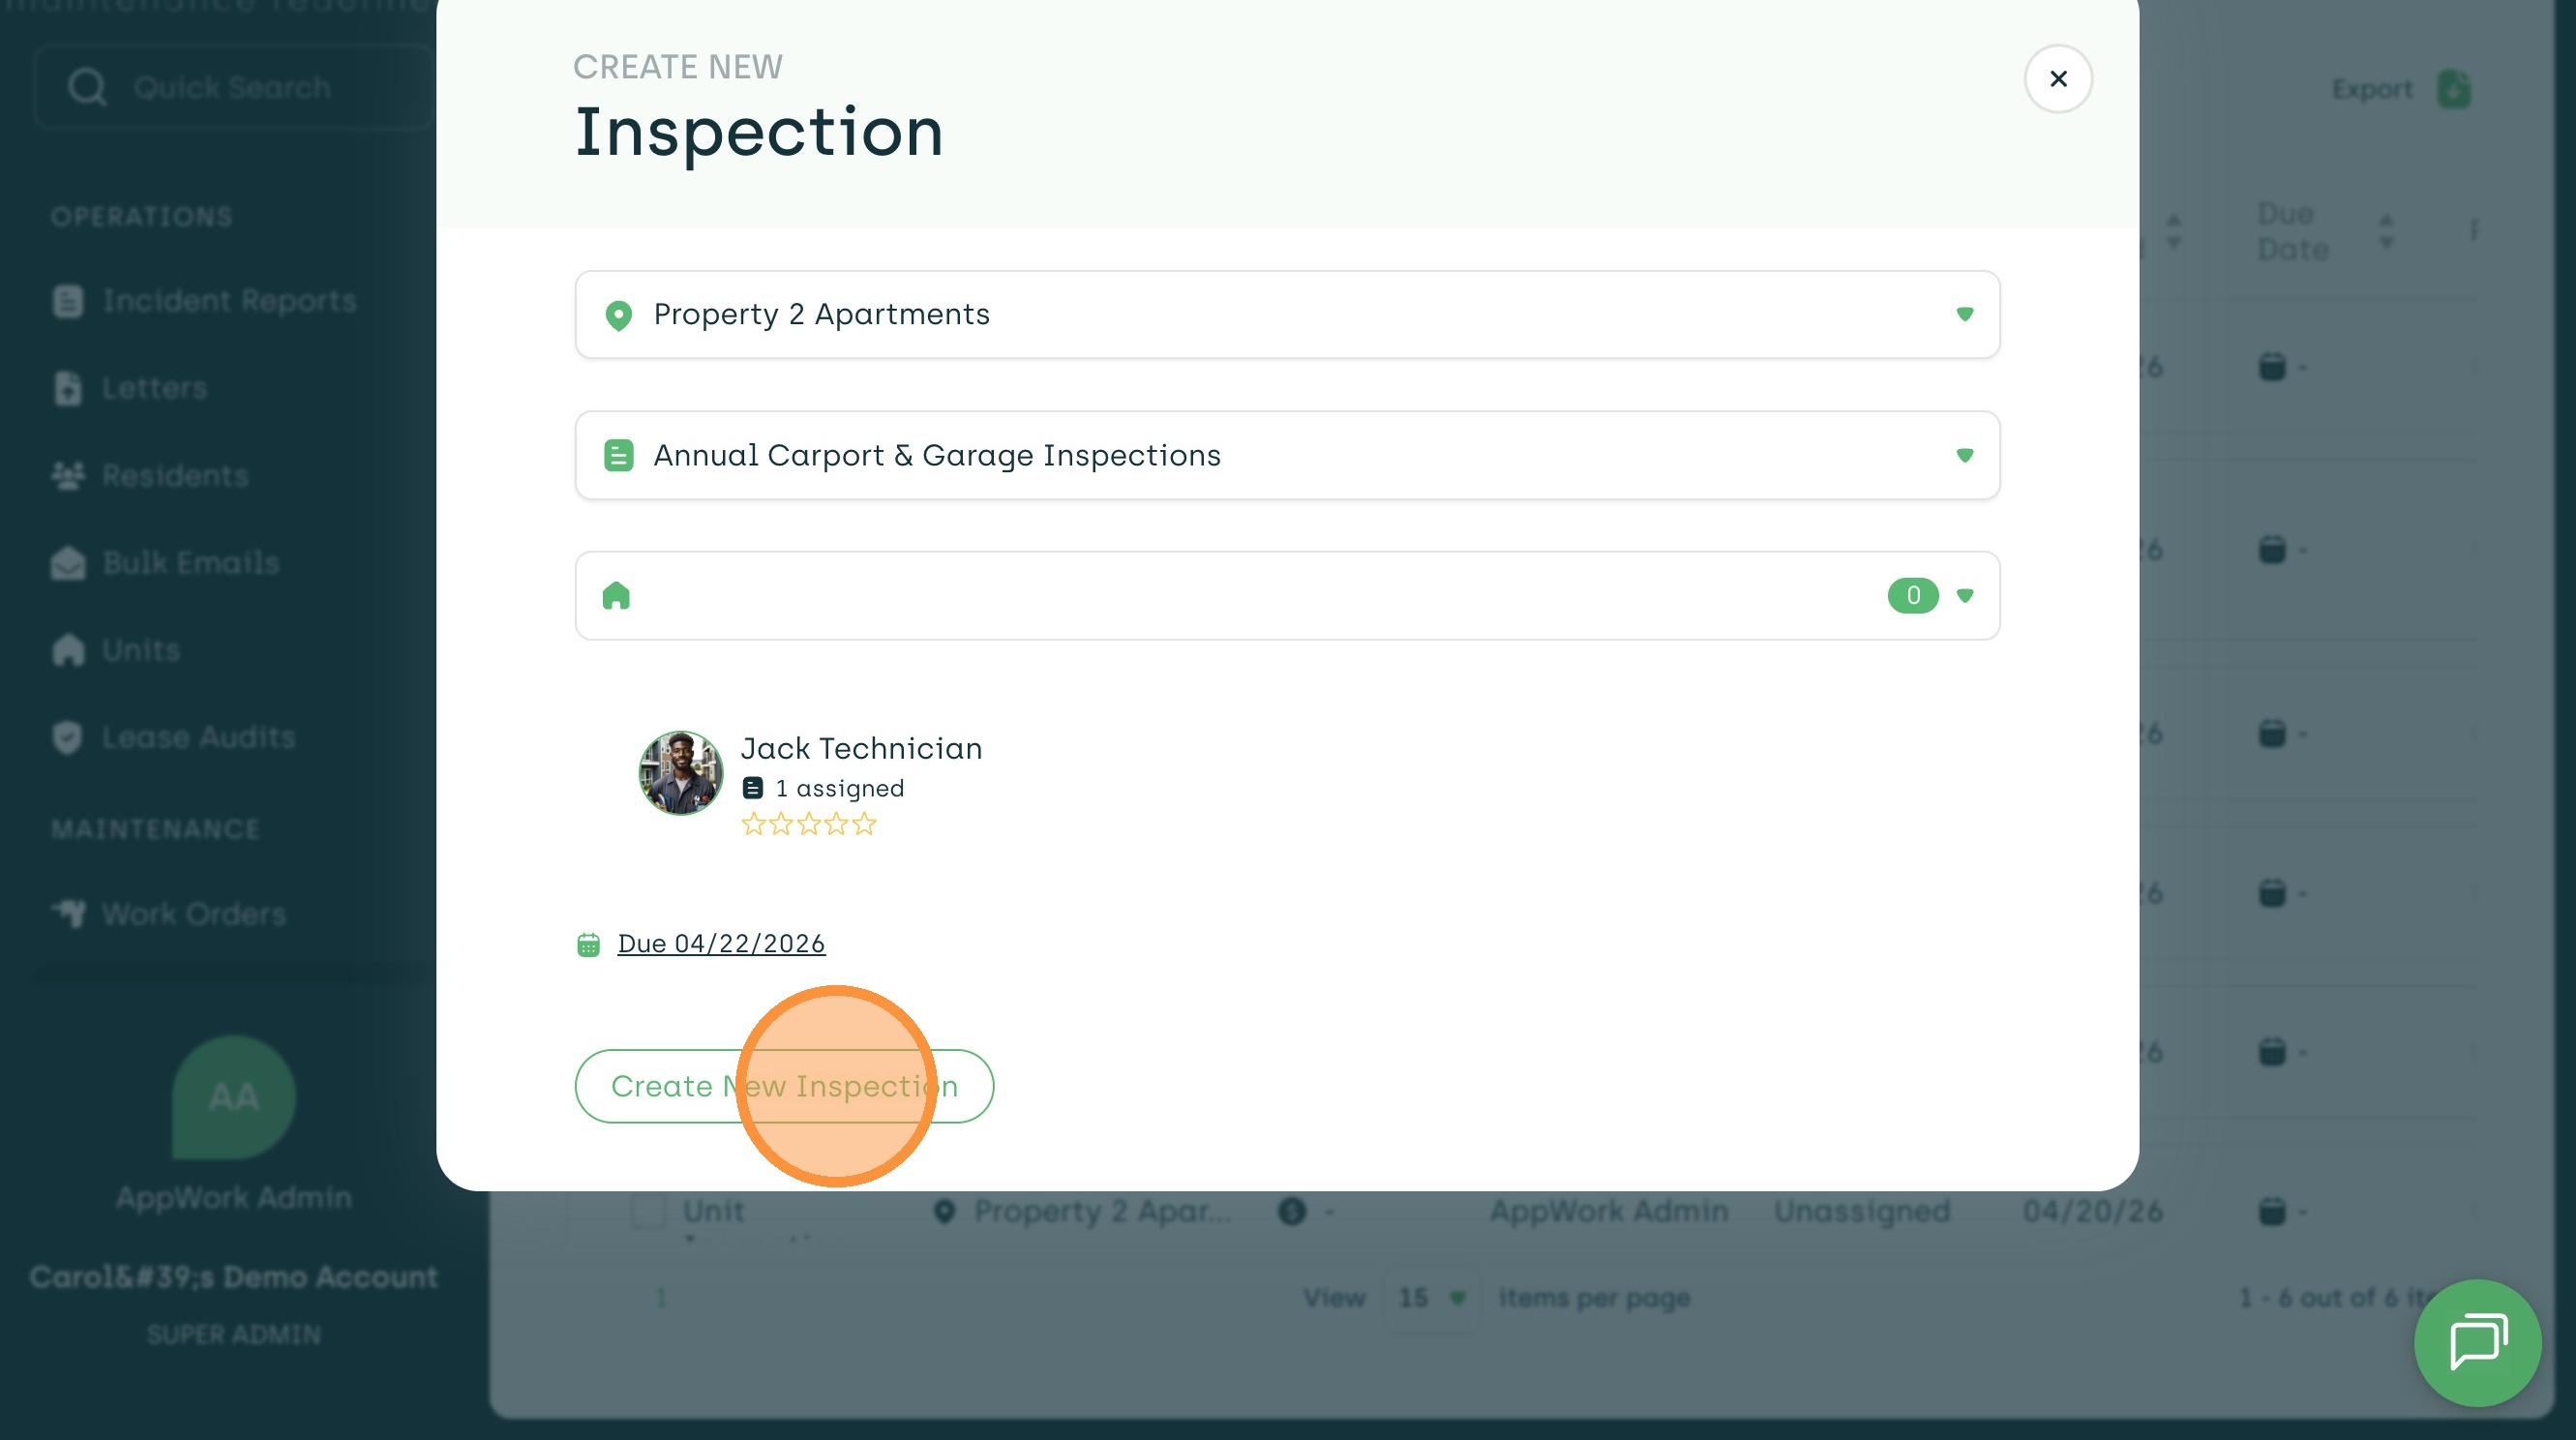Open the units selector dropdown arrow

click(1964, 596)
